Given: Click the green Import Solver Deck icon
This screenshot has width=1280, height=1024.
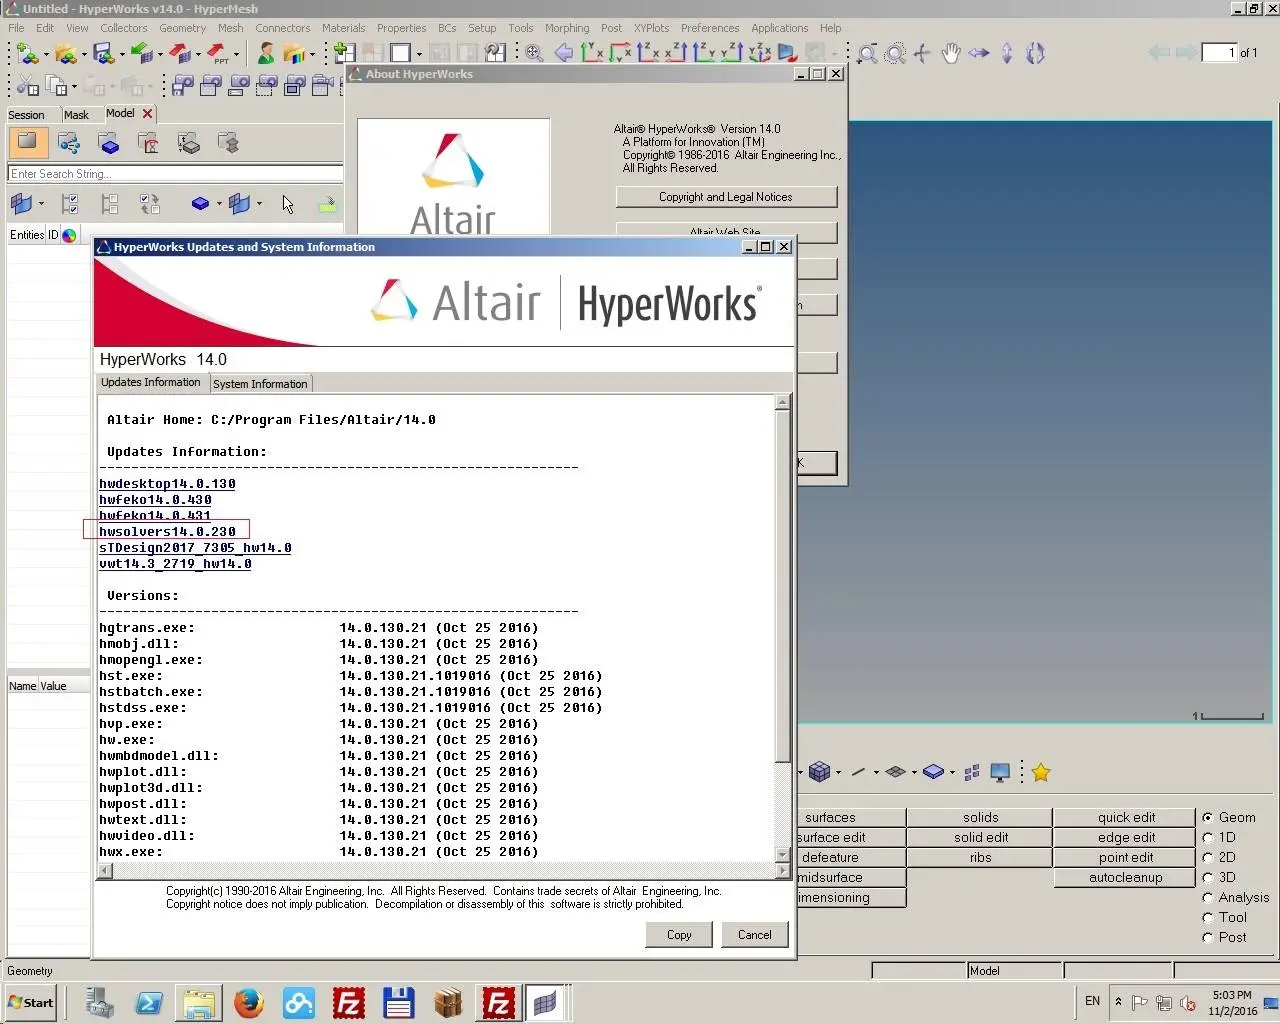Looking at the screenshot, I should click(x=141, y=53).
